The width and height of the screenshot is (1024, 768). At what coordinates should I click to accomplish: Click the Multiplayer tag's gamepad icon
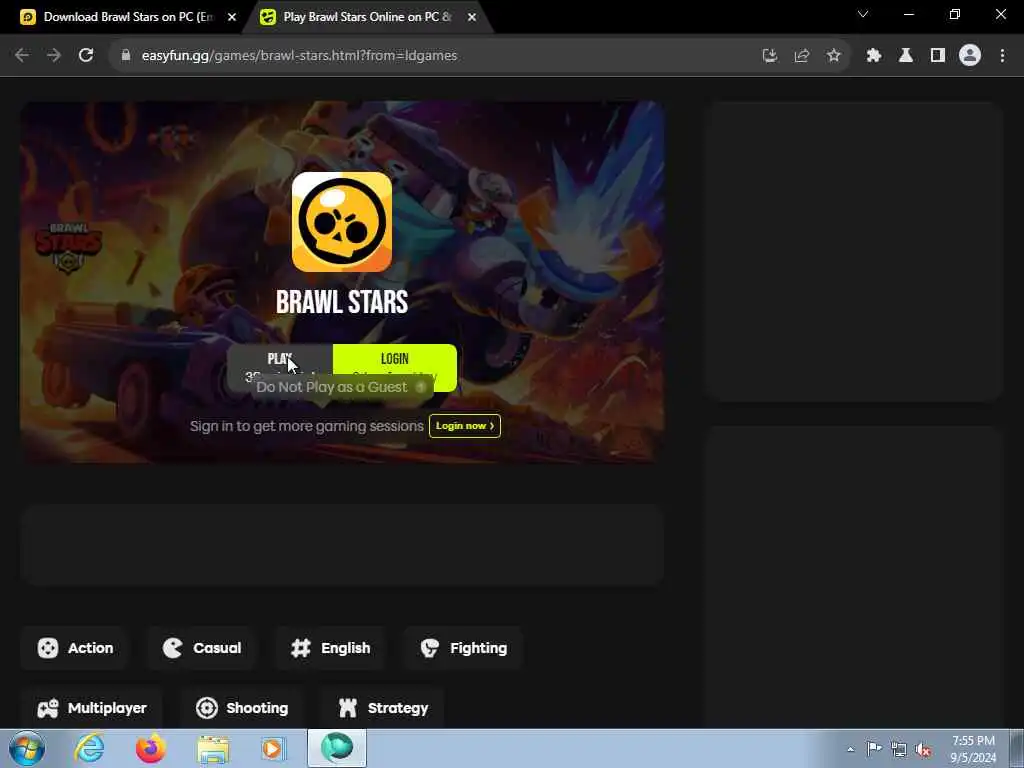coord(48,708)
